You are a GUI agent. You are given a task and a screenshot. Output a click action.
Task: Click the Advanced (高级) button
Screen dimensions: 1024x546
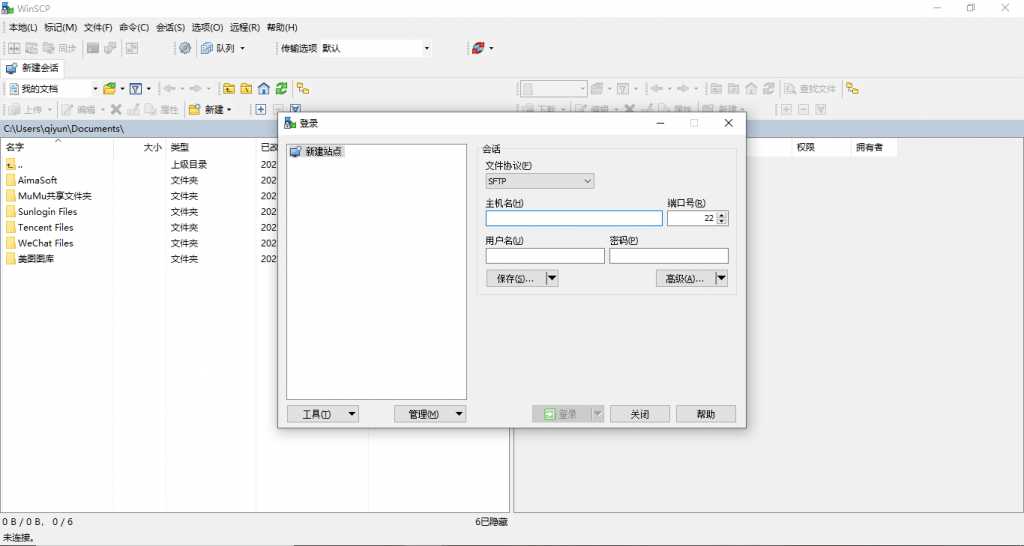(x=685, y=279)
